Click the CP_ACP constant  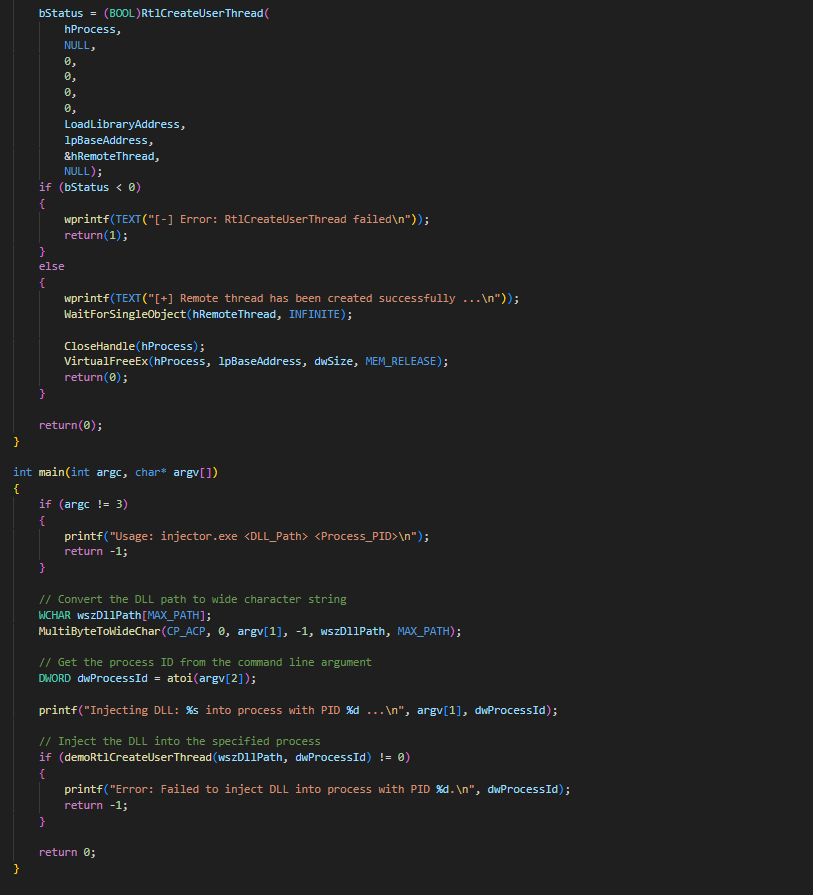(186, 631)
